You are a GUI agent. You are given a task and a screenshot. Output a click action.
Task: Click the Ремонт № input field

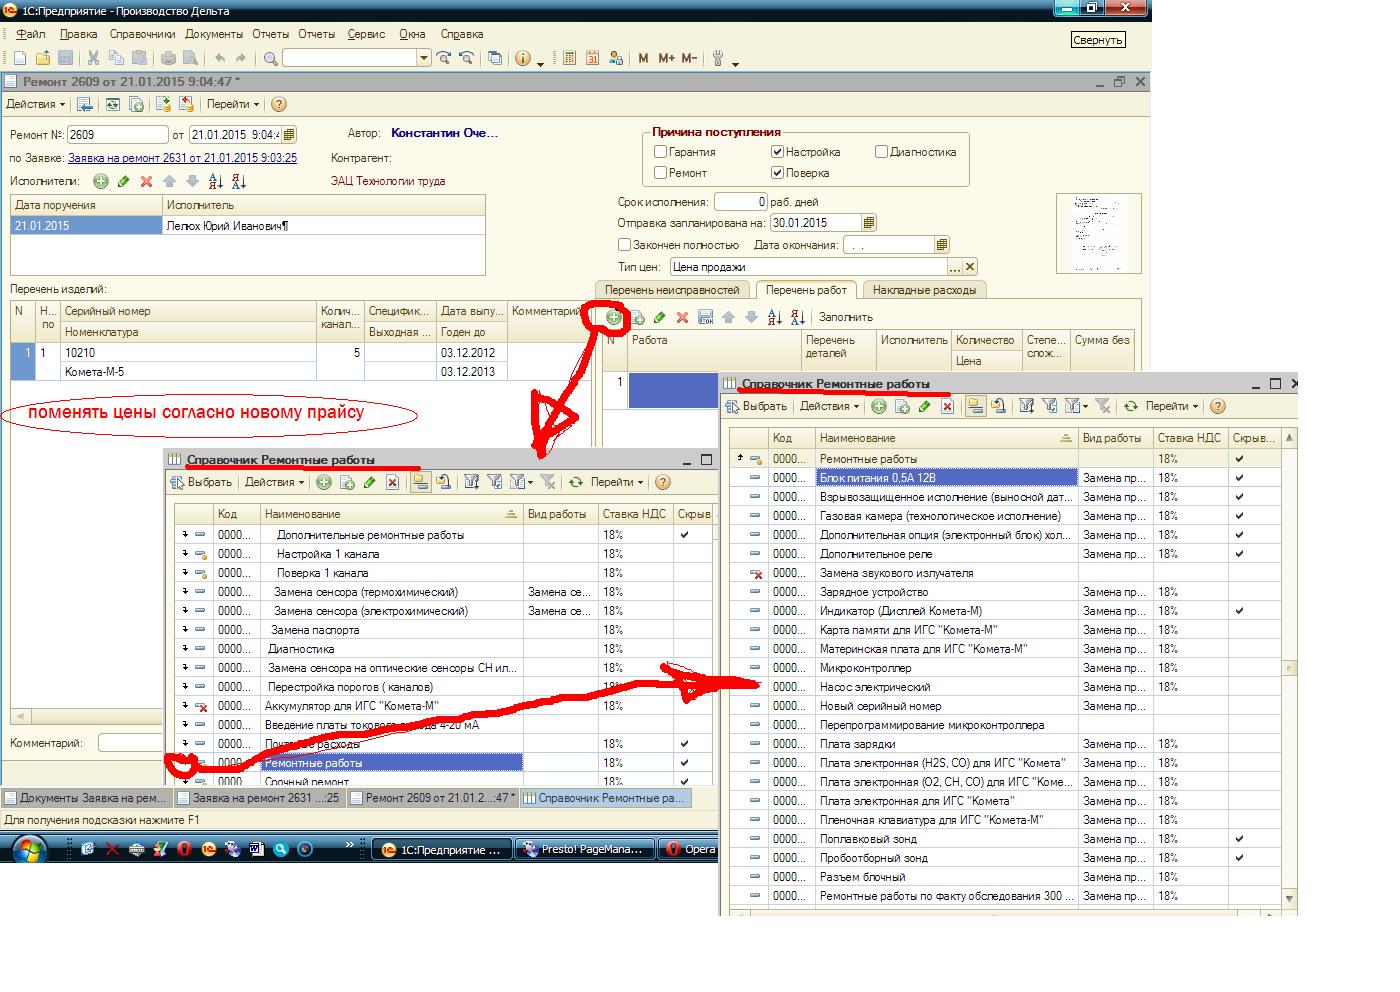(x=117, y=135)
